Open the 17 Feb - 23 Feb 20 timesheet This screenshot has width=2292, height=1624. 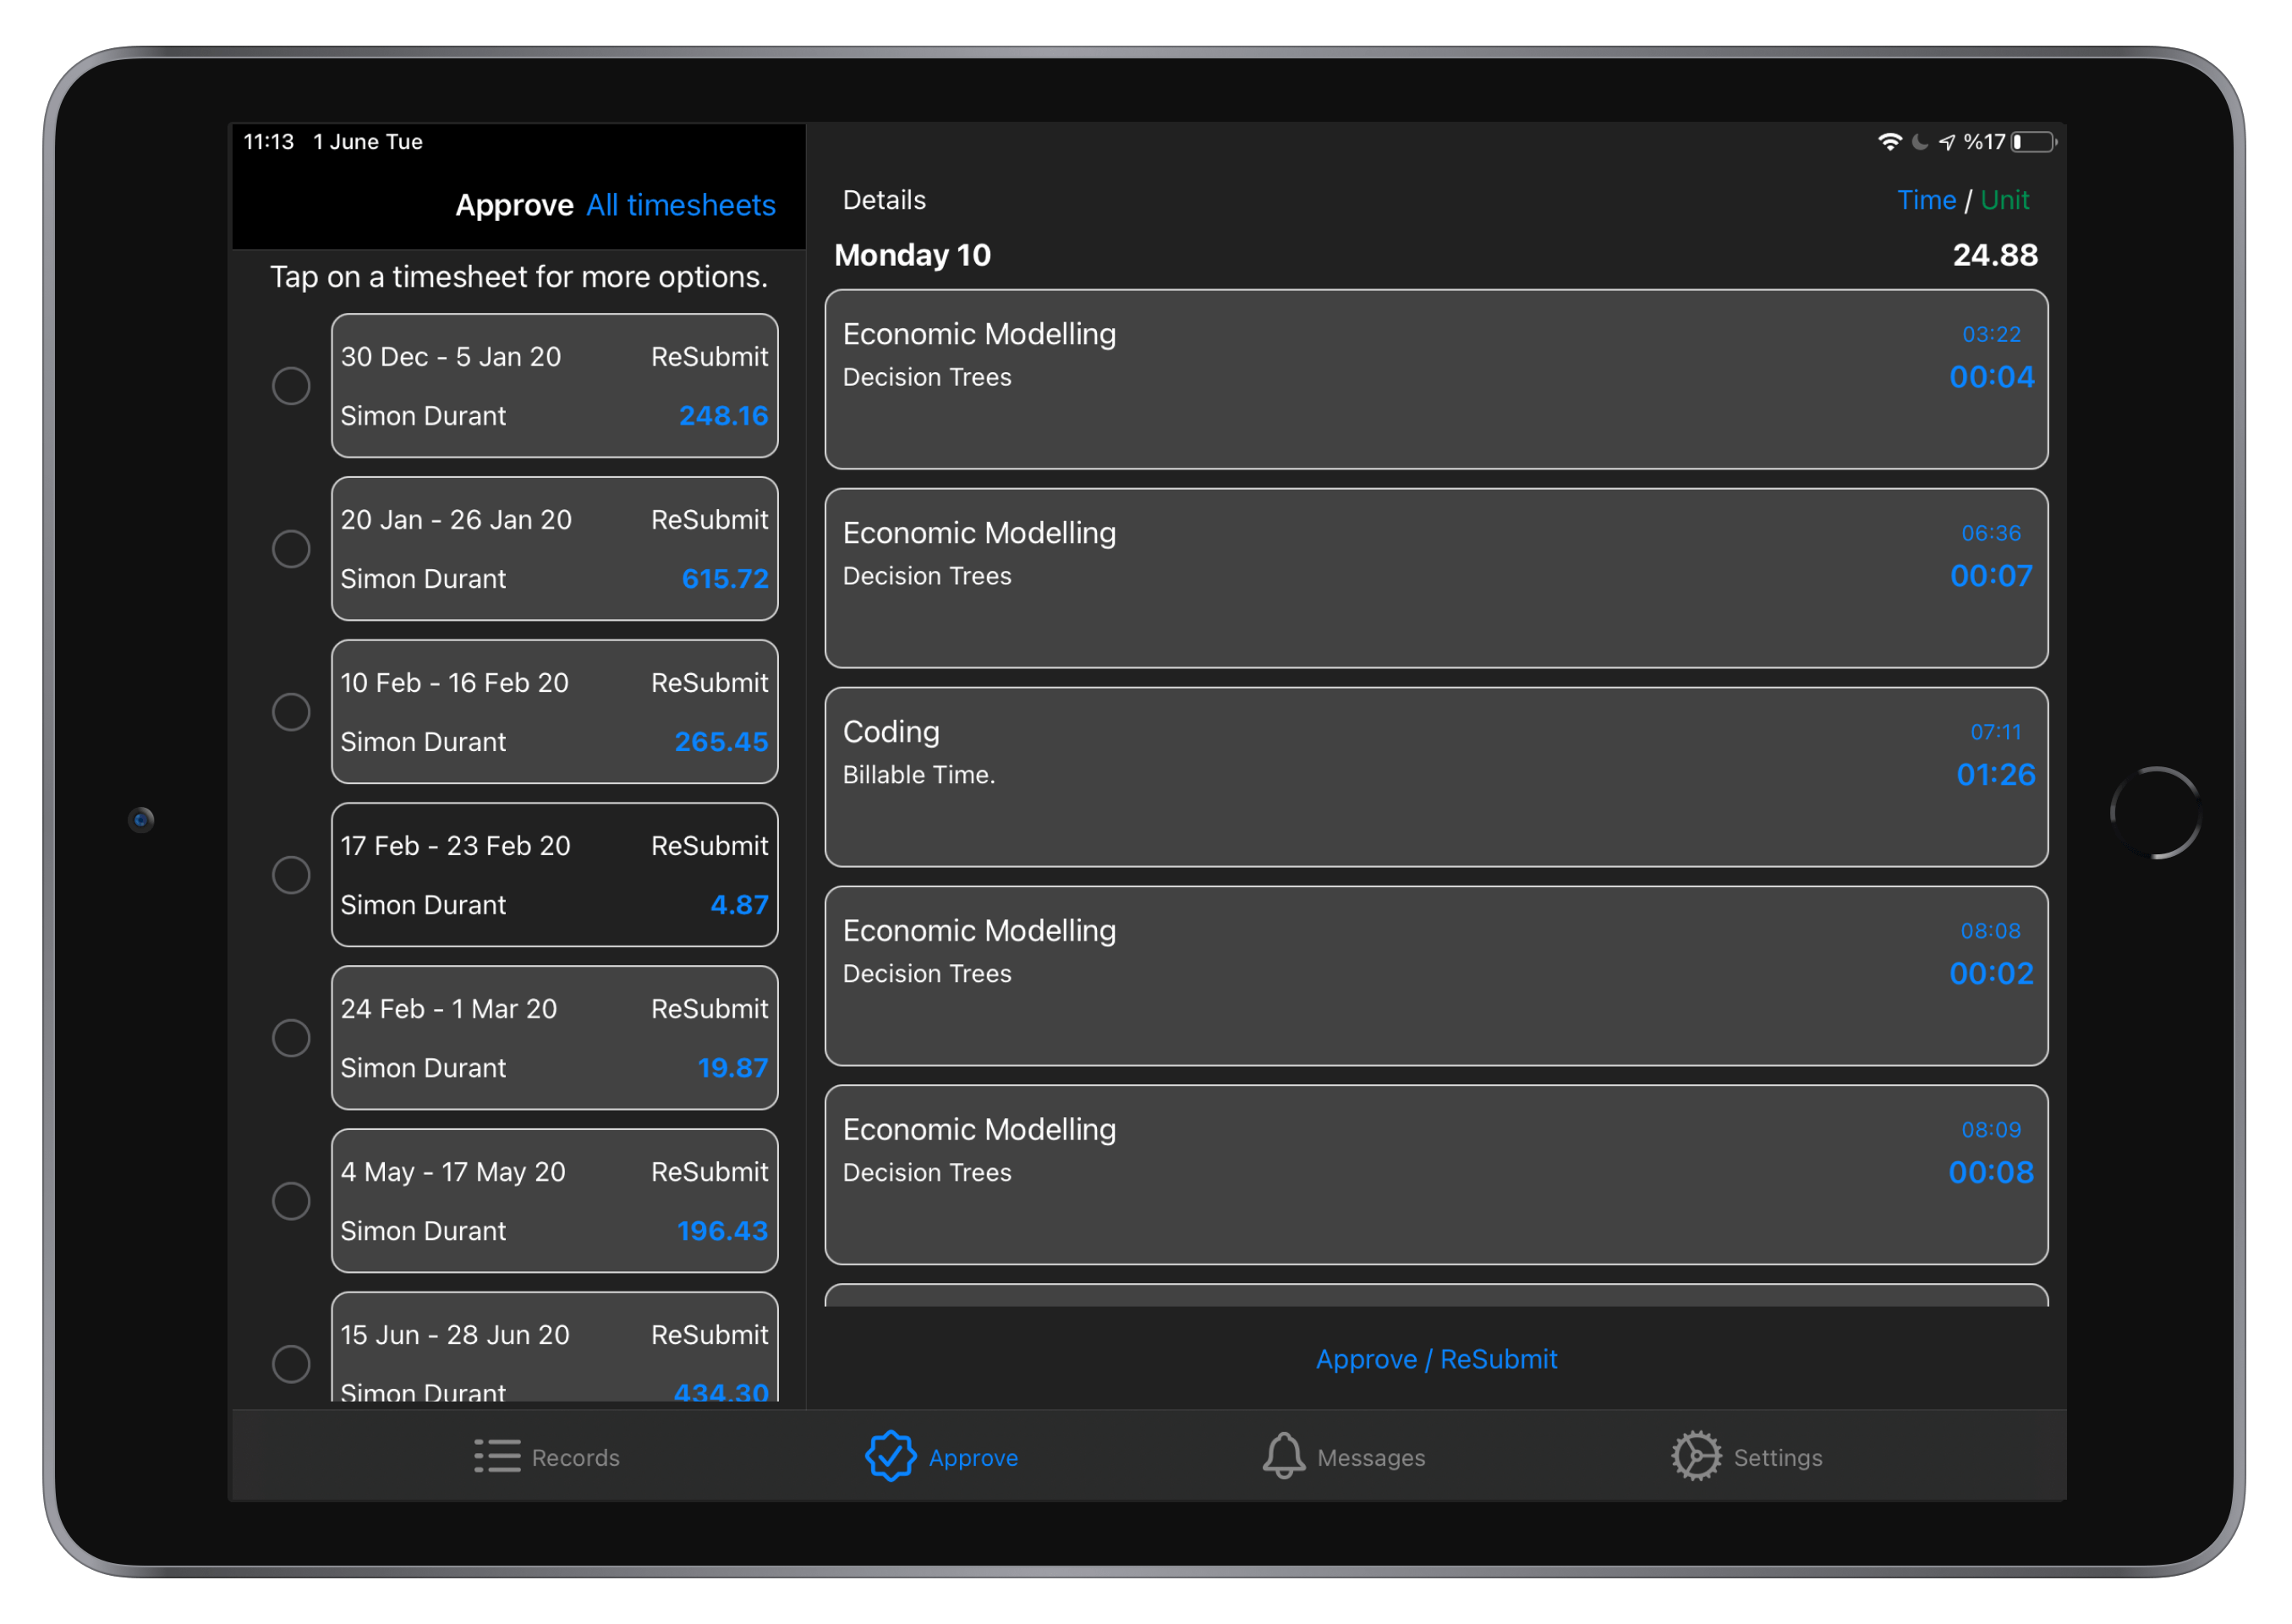[x=555, y=875]
